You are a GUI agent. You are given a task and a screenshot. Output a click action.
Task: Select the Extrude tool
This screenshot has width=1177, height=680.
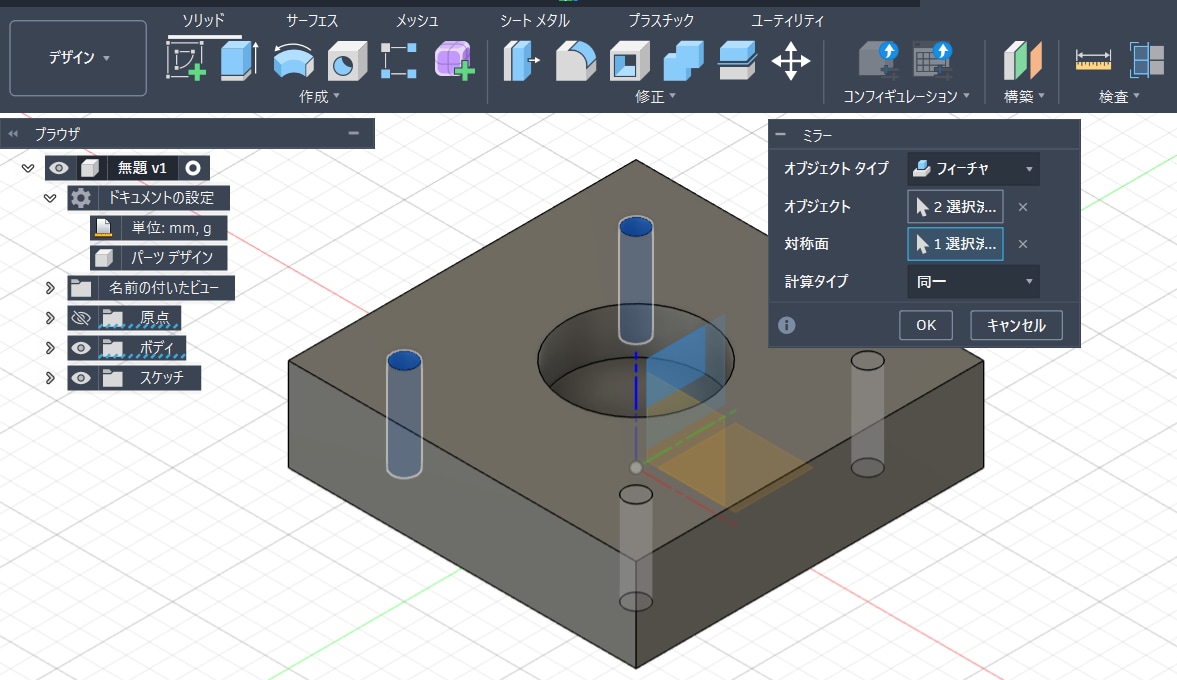click(239, 60)
